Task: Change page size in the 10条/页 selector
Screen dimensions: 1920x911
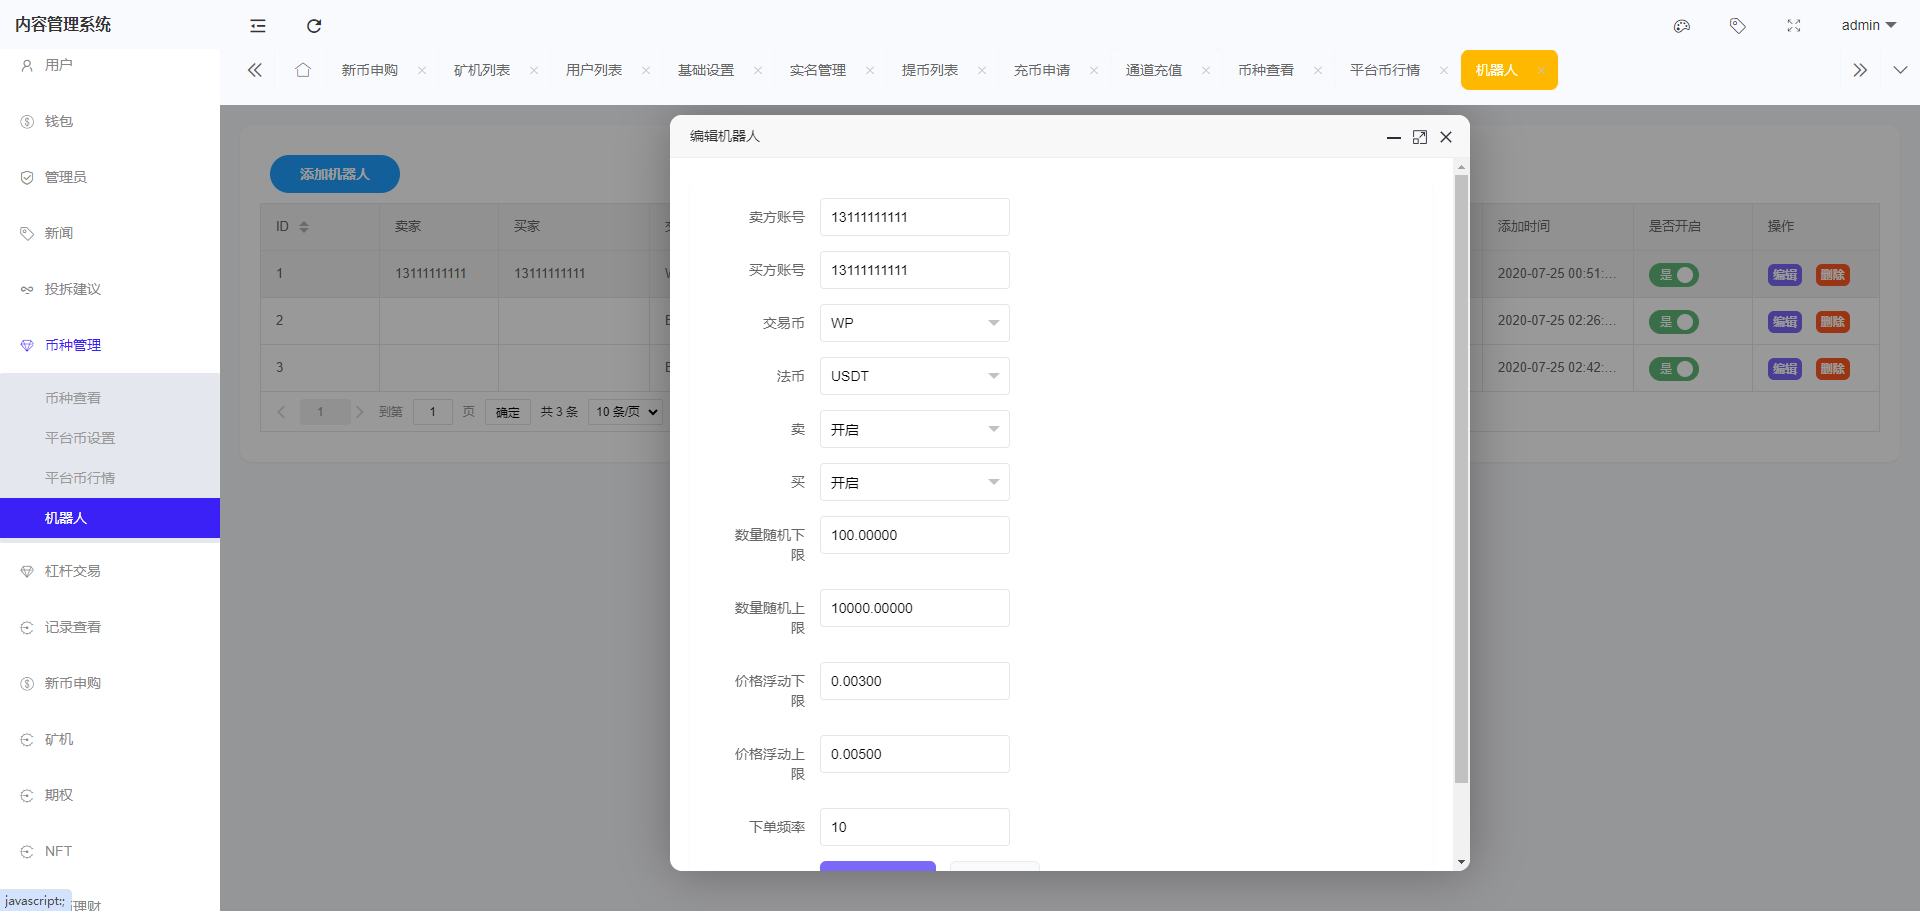Action: [625, 411]
